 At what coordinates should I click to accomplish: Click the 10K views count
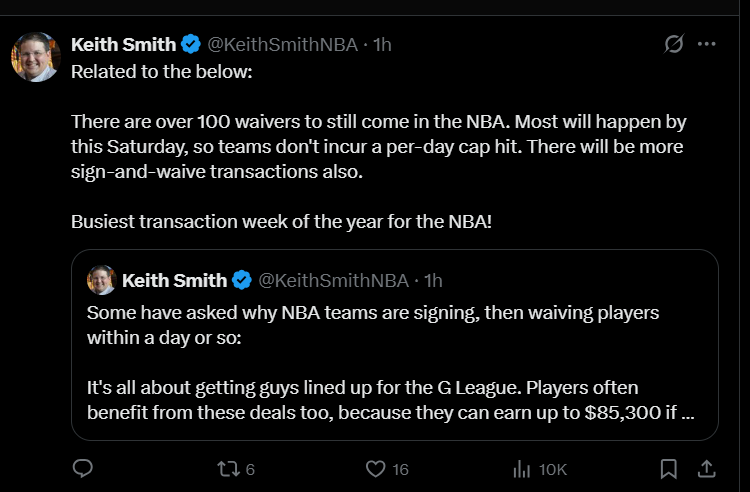(x=553, y=468)
